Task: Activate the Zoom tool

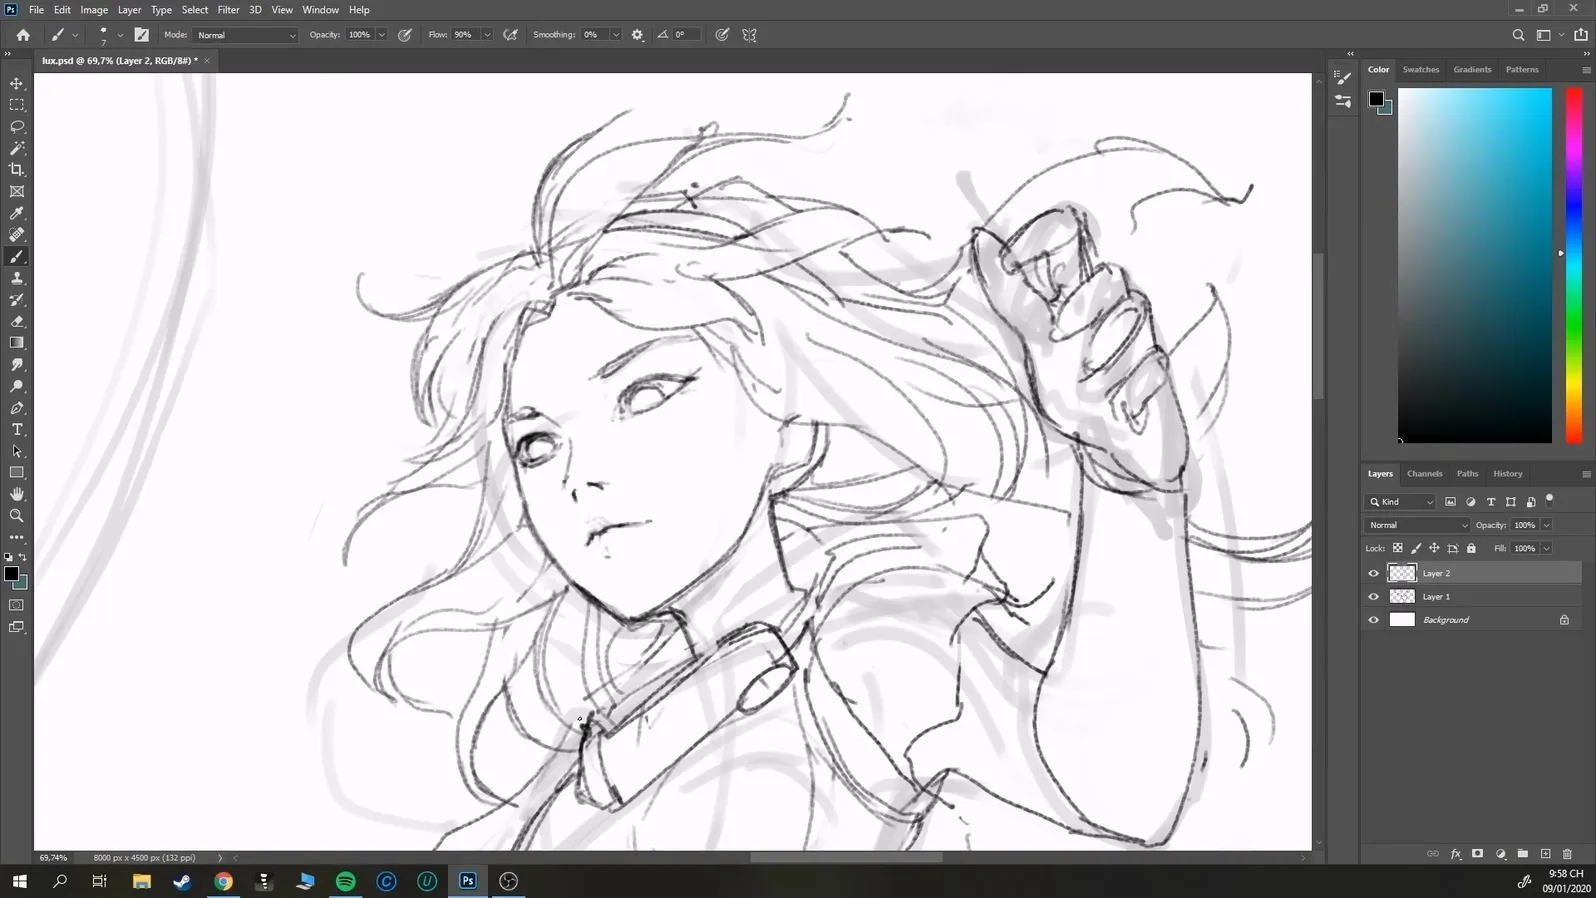Action: coord(17,516)
